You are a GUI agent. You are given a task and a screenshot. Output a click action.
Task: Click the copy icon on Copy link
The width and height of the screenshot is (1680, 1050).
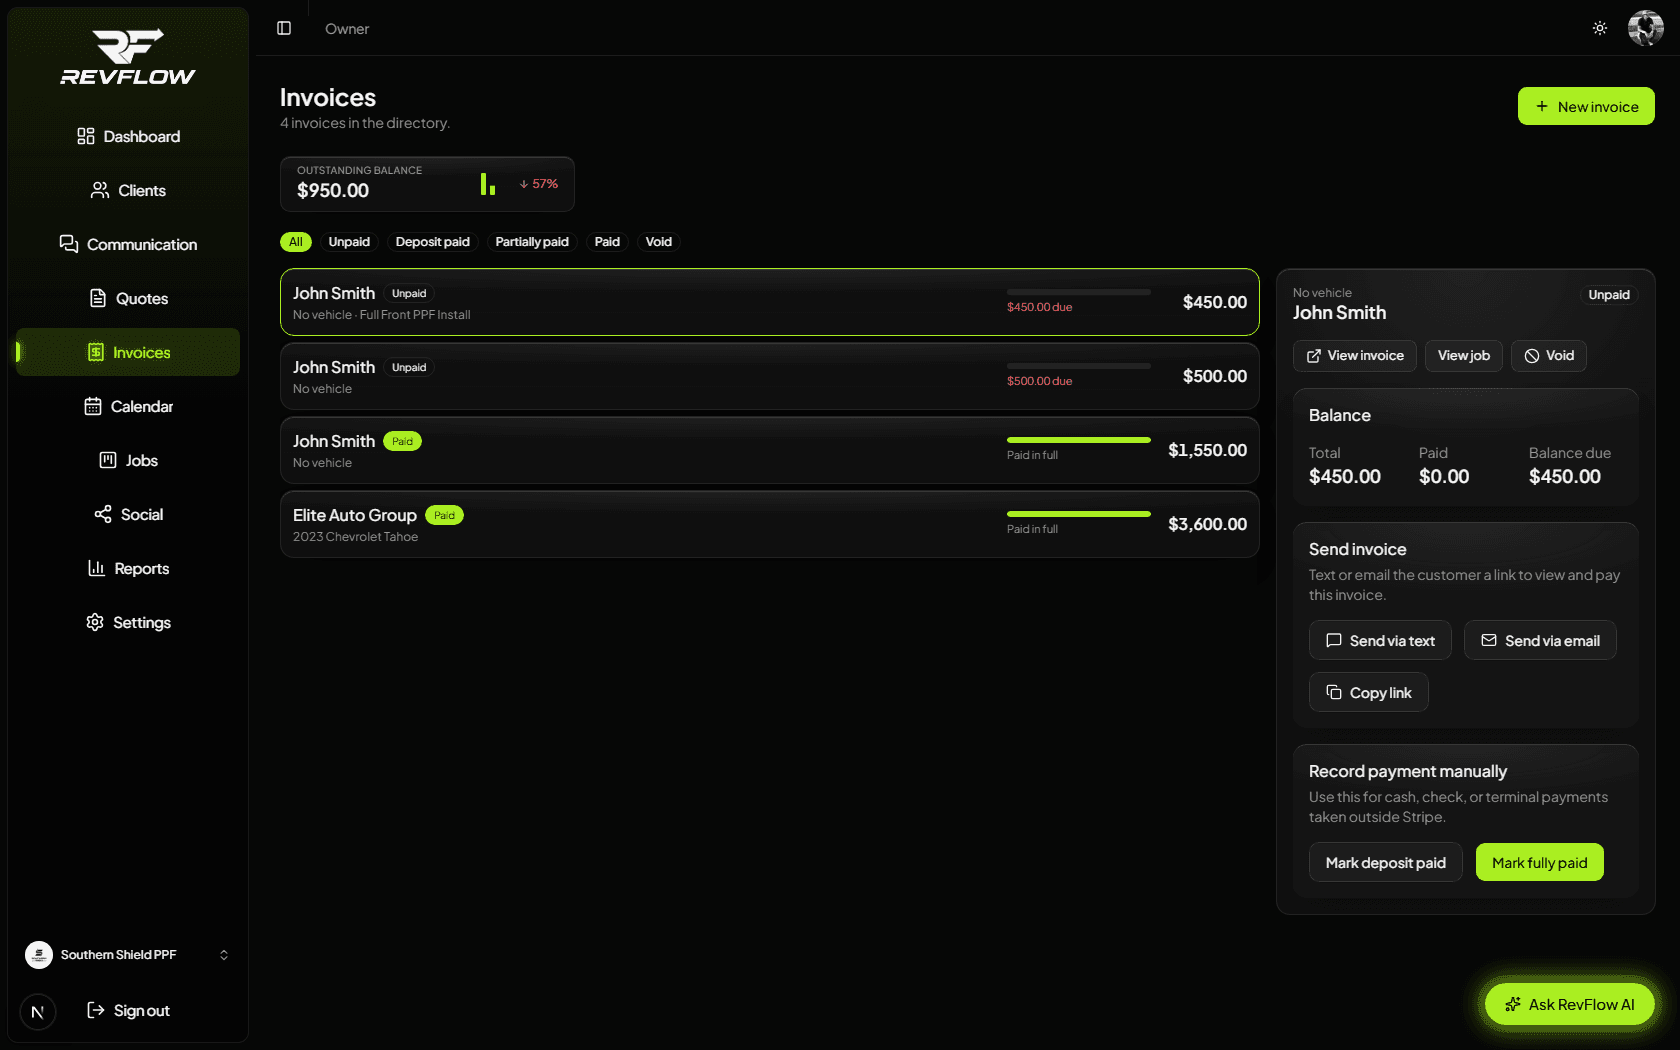(x=1334, y=692)
